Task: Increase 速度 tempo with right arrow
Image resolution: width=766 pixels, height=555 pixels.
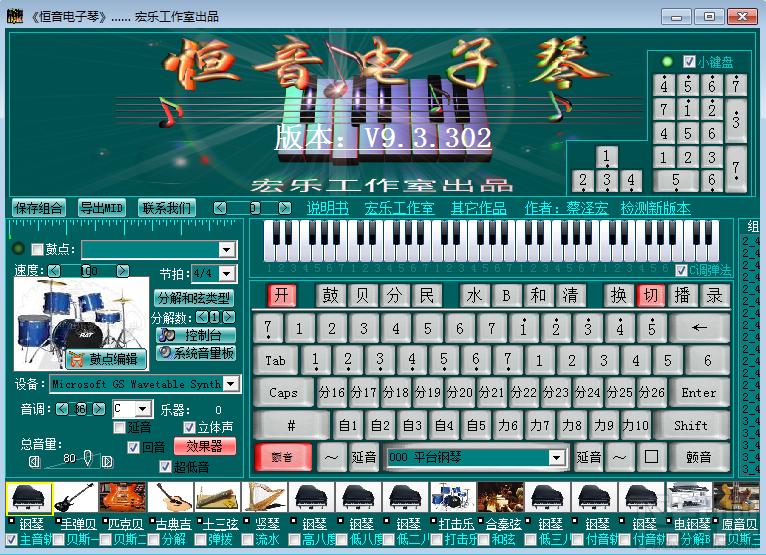Action: click(x=123, y=271)
